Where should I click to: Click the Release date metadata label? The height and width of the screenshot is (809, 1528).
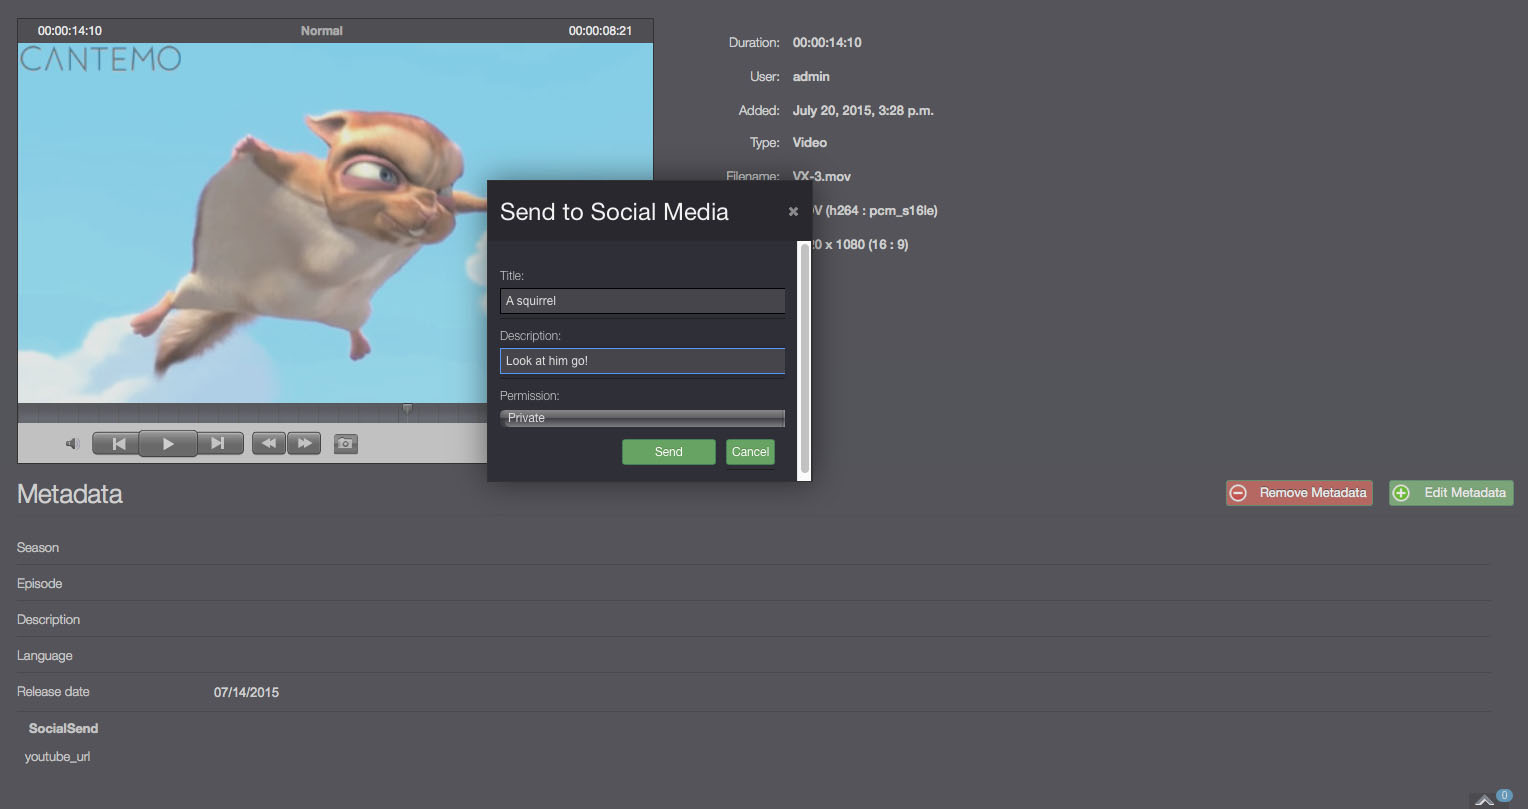[53, 692]
